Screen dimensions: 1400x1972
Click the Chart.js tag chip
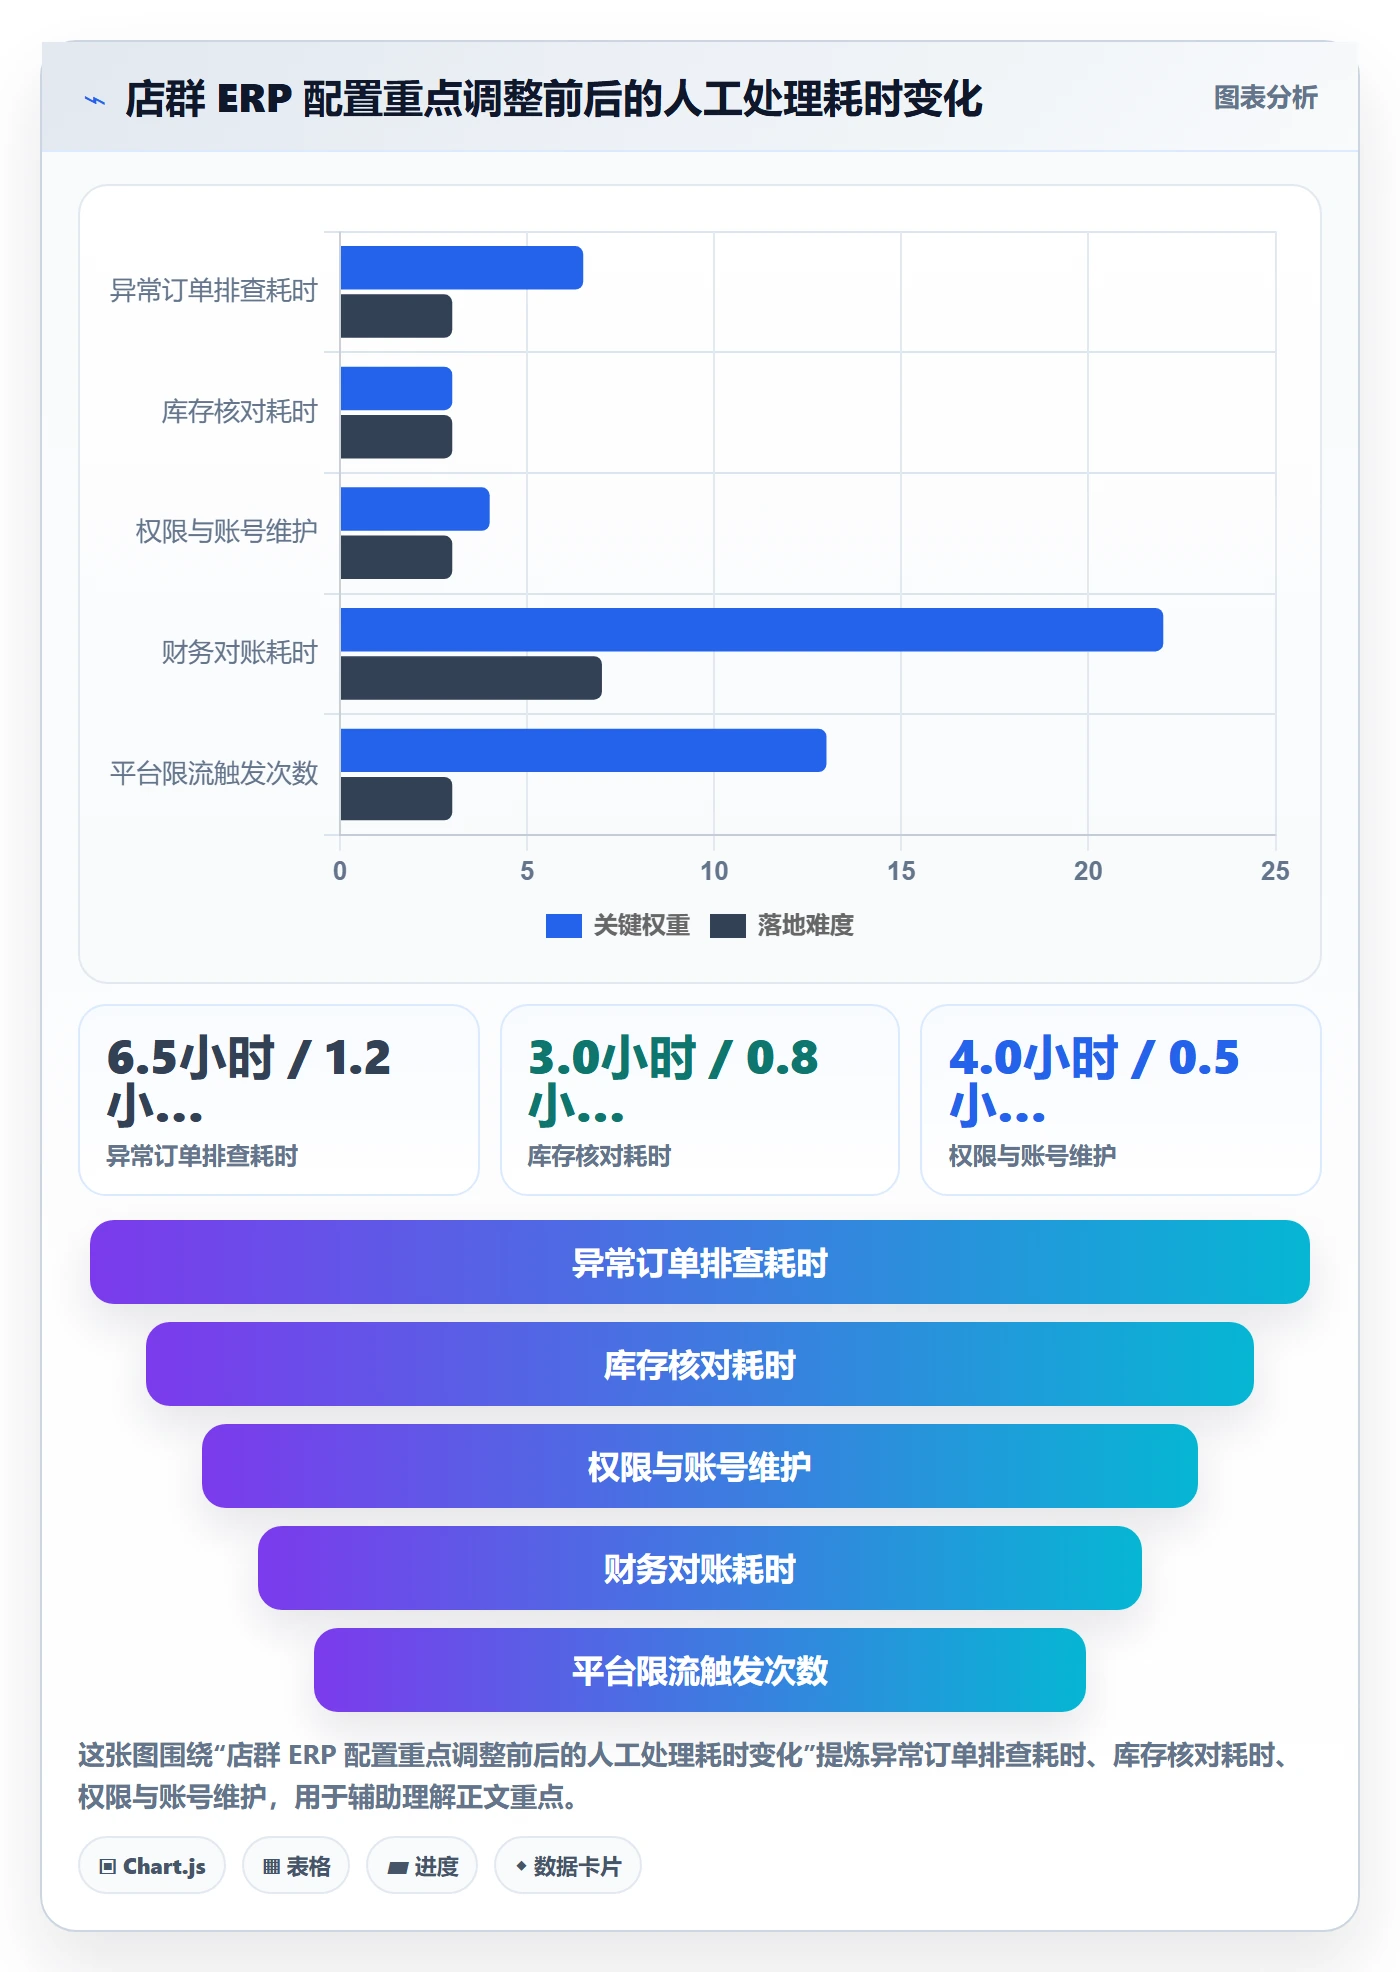coord(152,1866)
